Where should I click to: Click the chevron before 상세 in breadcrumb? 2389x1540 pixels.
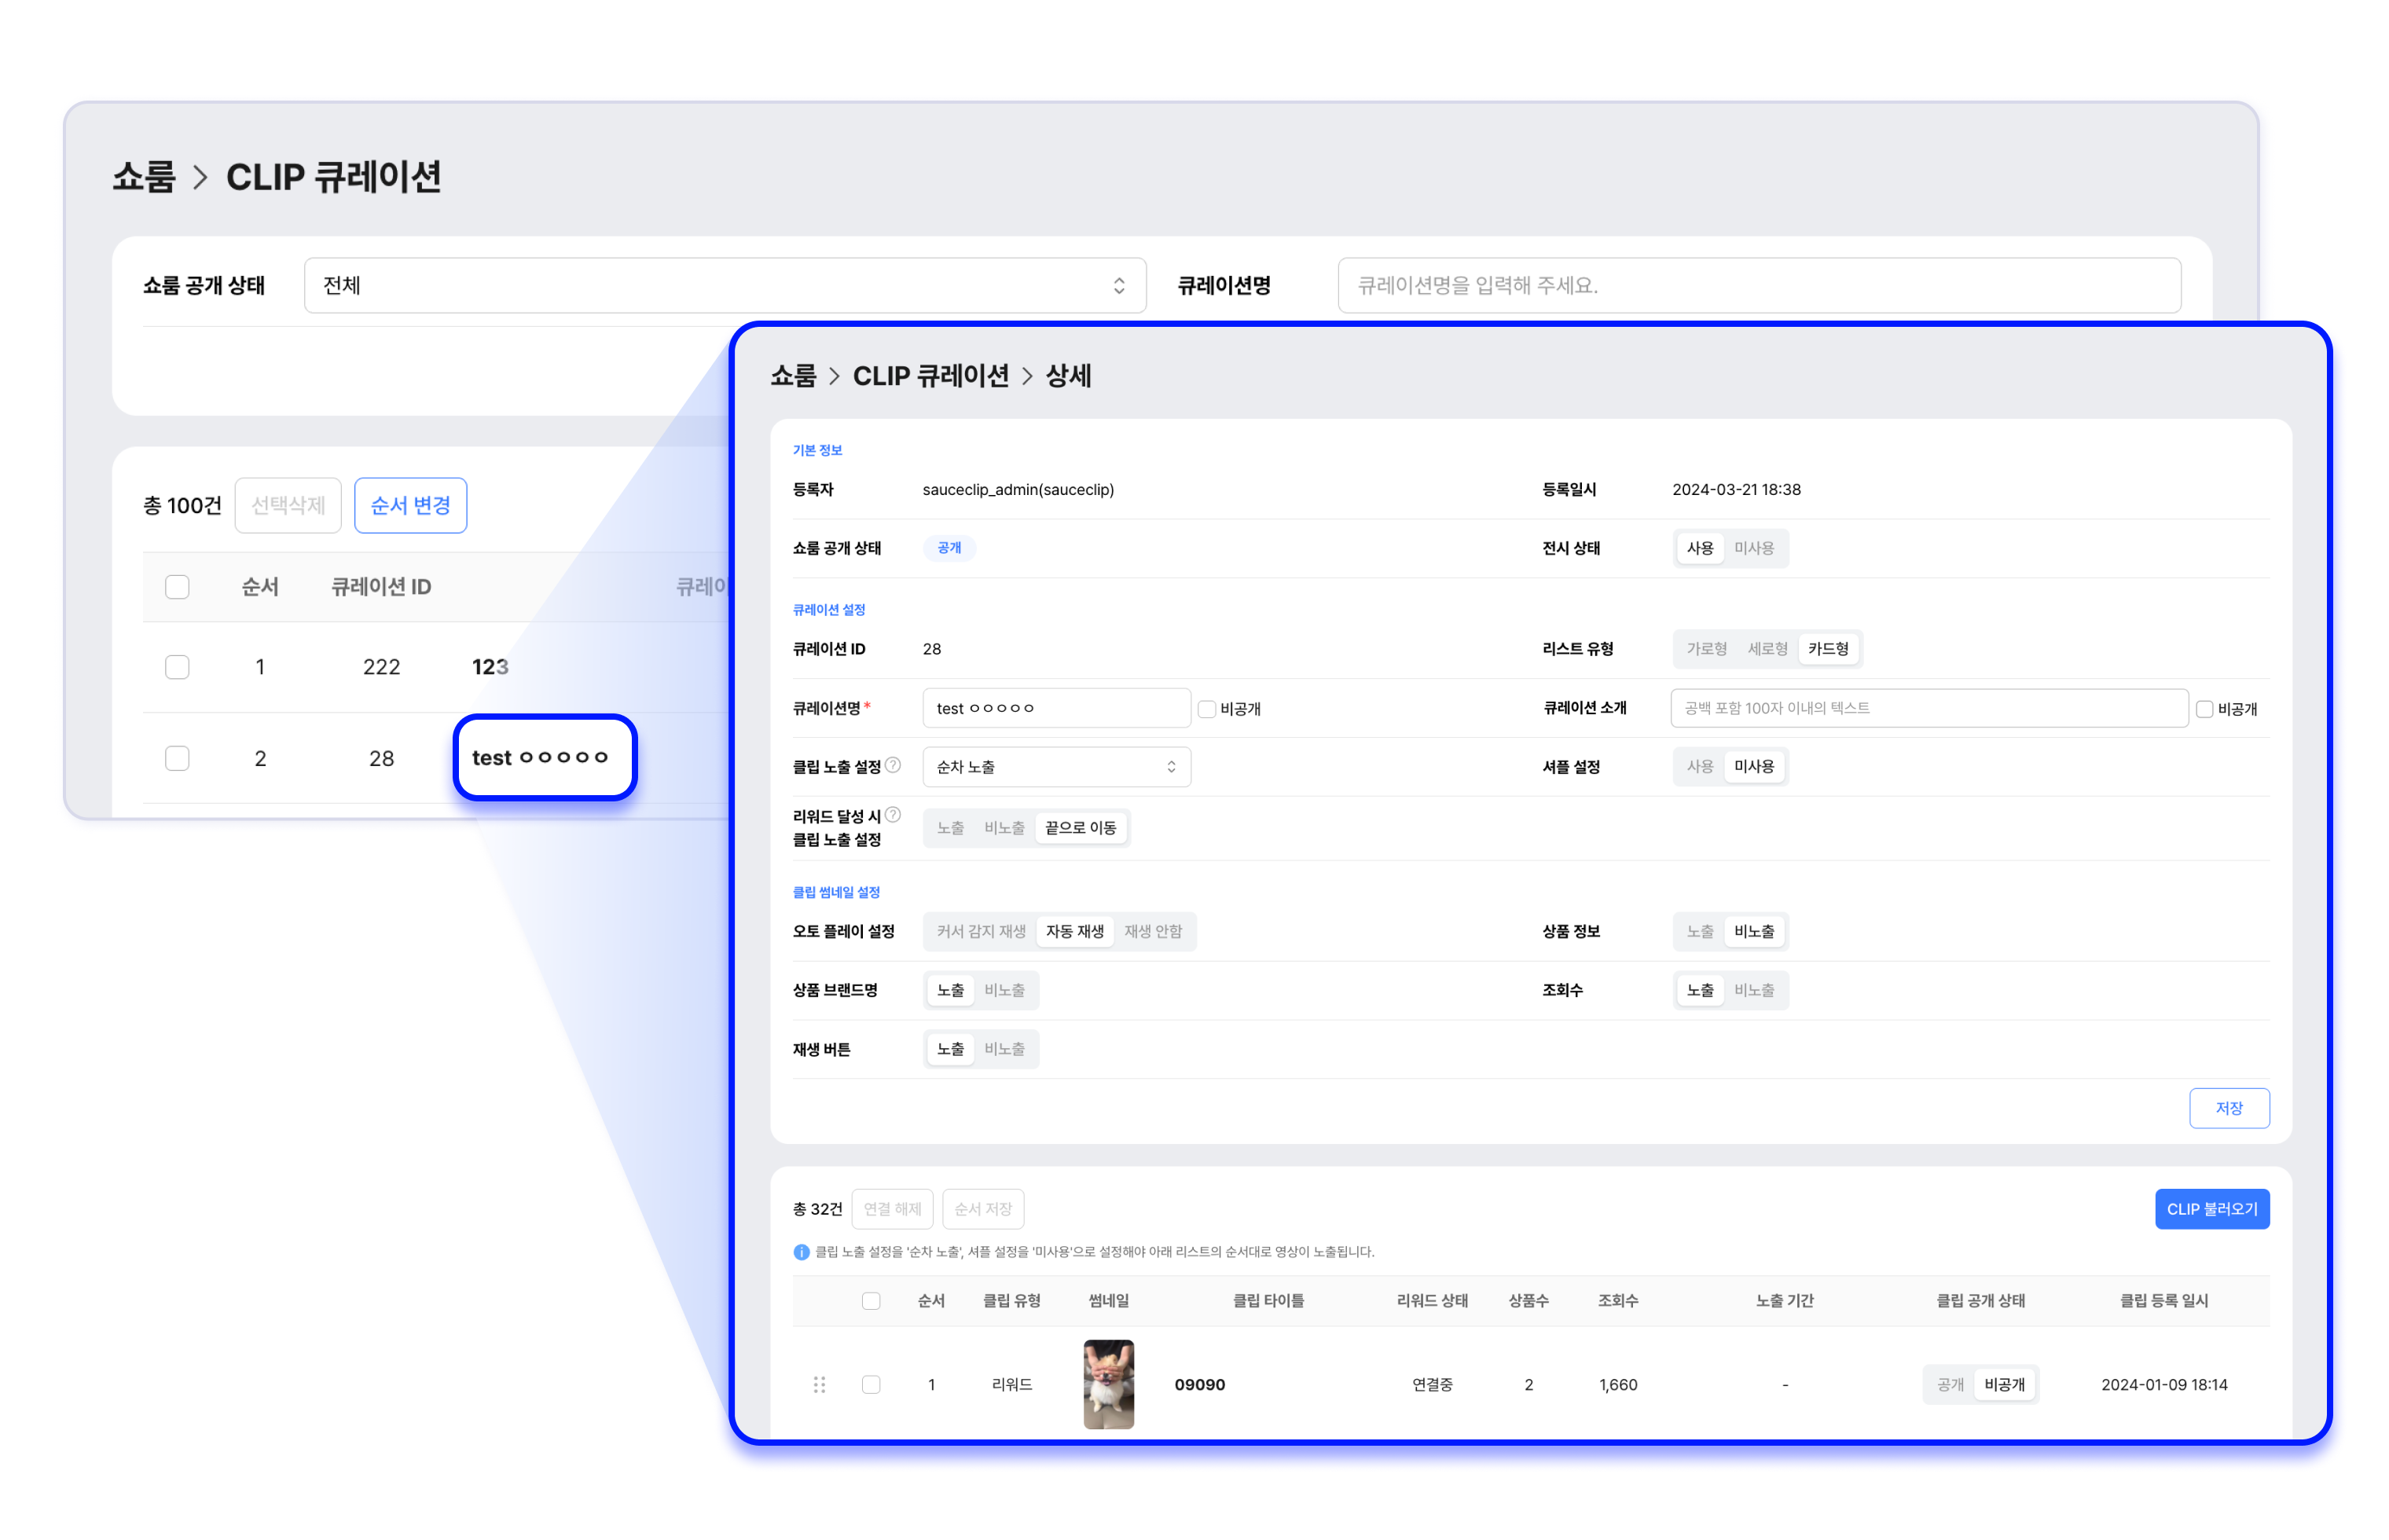click(1027, 377)
